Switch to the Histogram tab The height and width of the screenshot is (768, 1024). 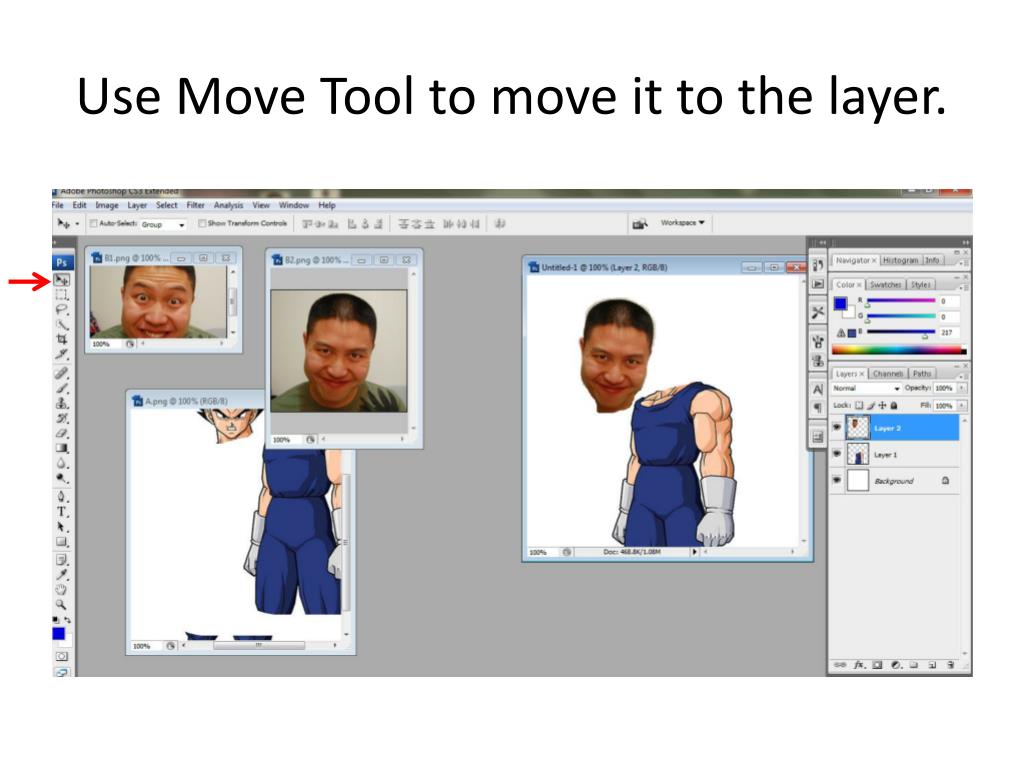pos(900,260)
